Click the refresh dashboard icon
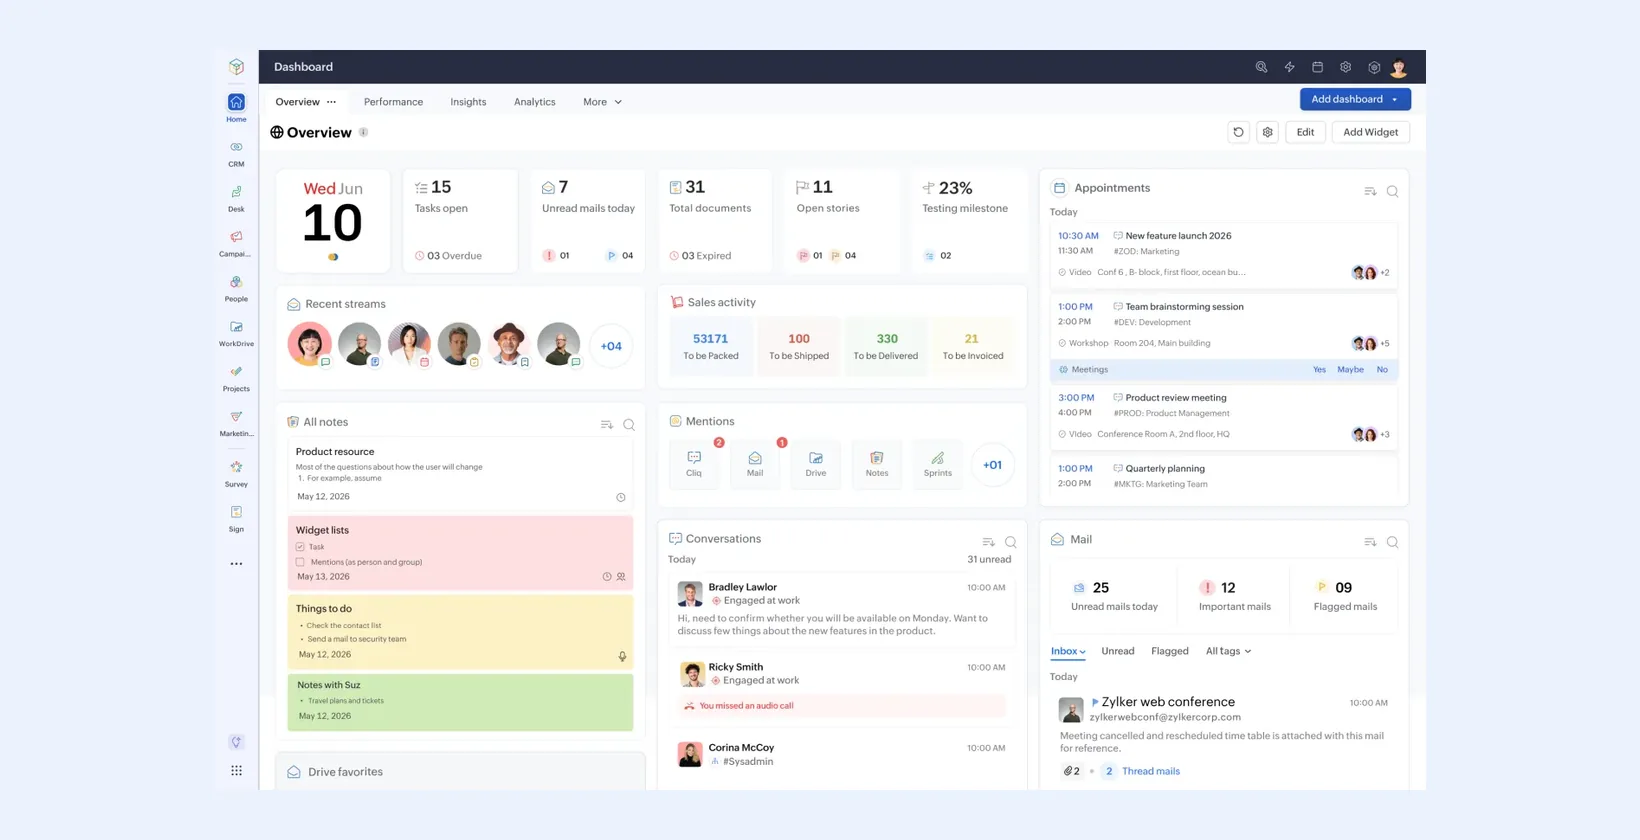Viewport: 1640px width, 840px height. click(1238, 132)
